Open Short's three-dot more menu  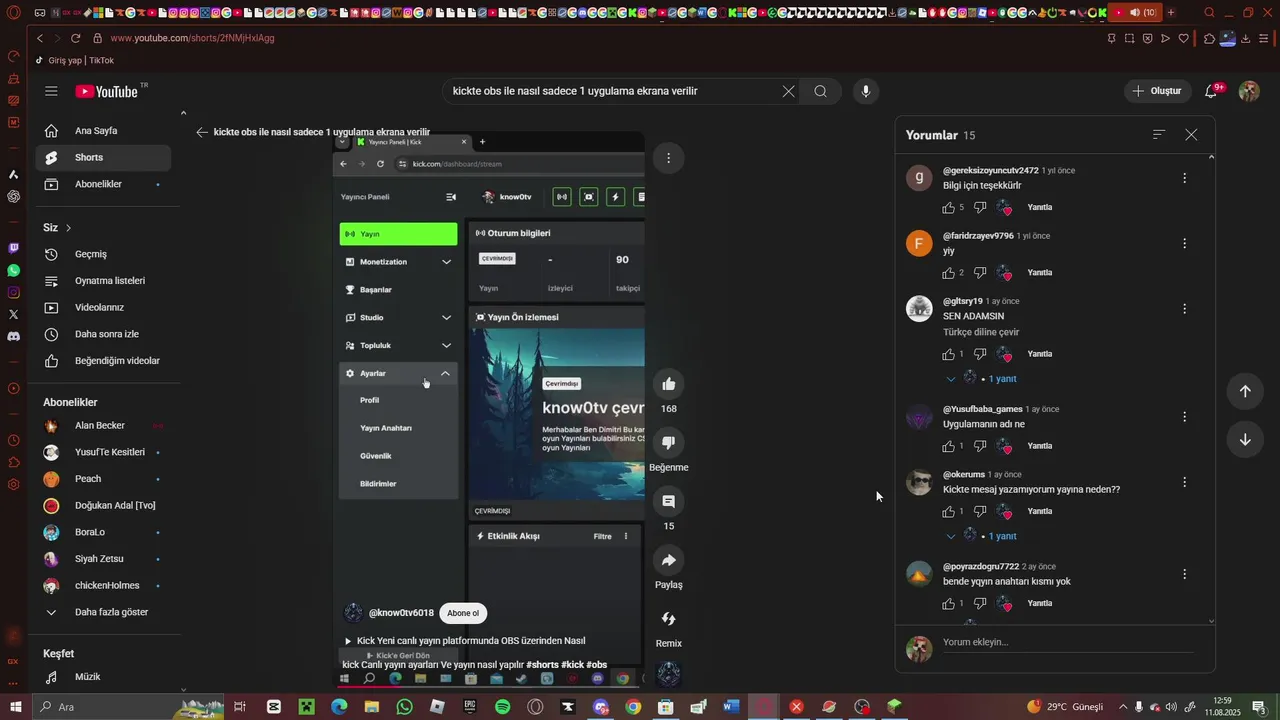[x=668, y=157]
